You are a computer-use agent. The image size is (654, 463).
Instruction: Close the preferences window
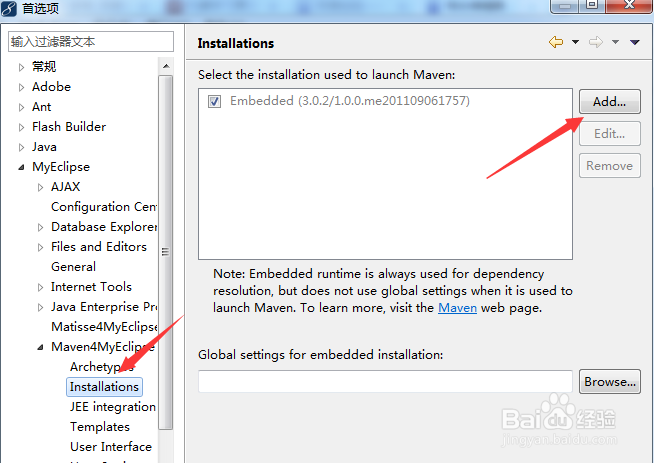coord(629,6)
